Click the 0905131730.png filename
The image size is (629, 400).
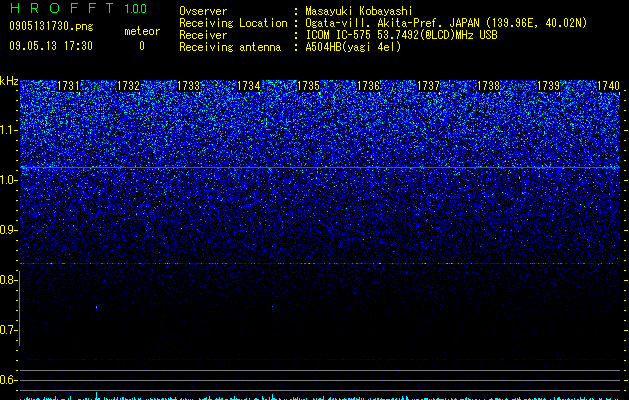click(51, 26)
